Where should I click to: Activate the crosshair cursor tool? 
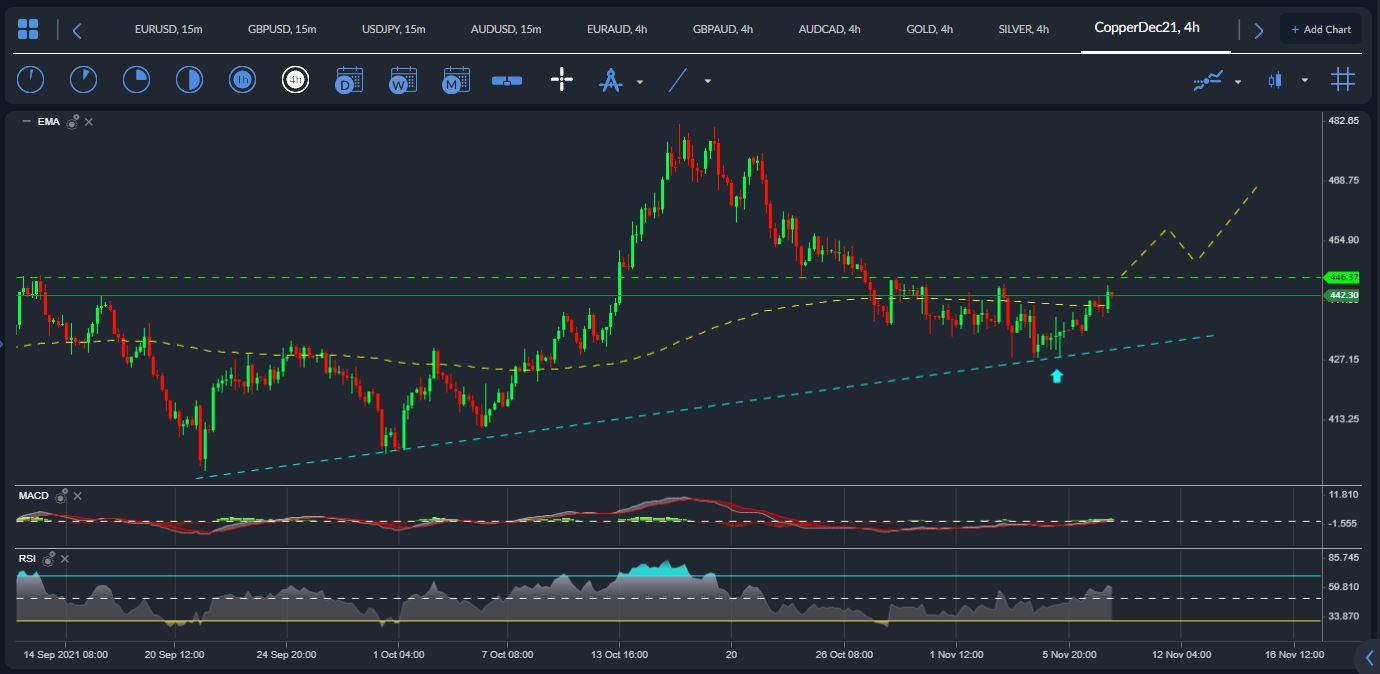coord(562,80)
